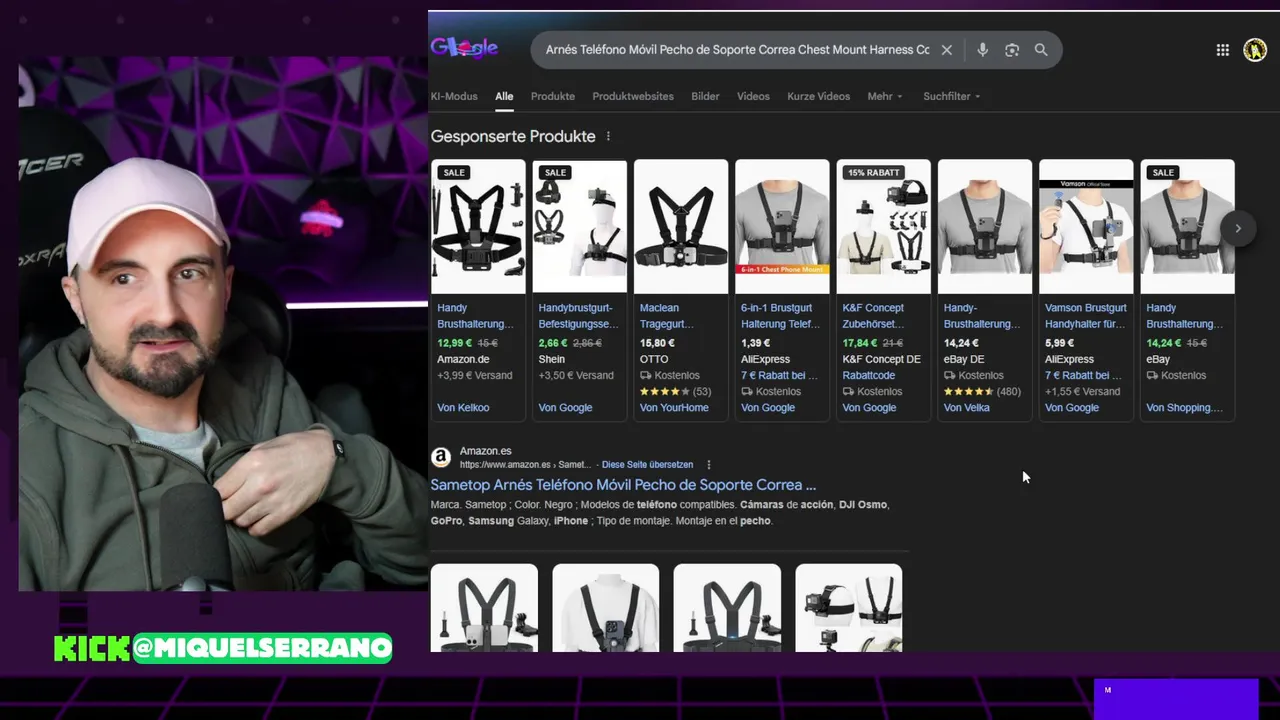Screen dimensions: 1280x720
Task: Open OTTO Maclean Tragegurt product image
Action: point(681,226)
